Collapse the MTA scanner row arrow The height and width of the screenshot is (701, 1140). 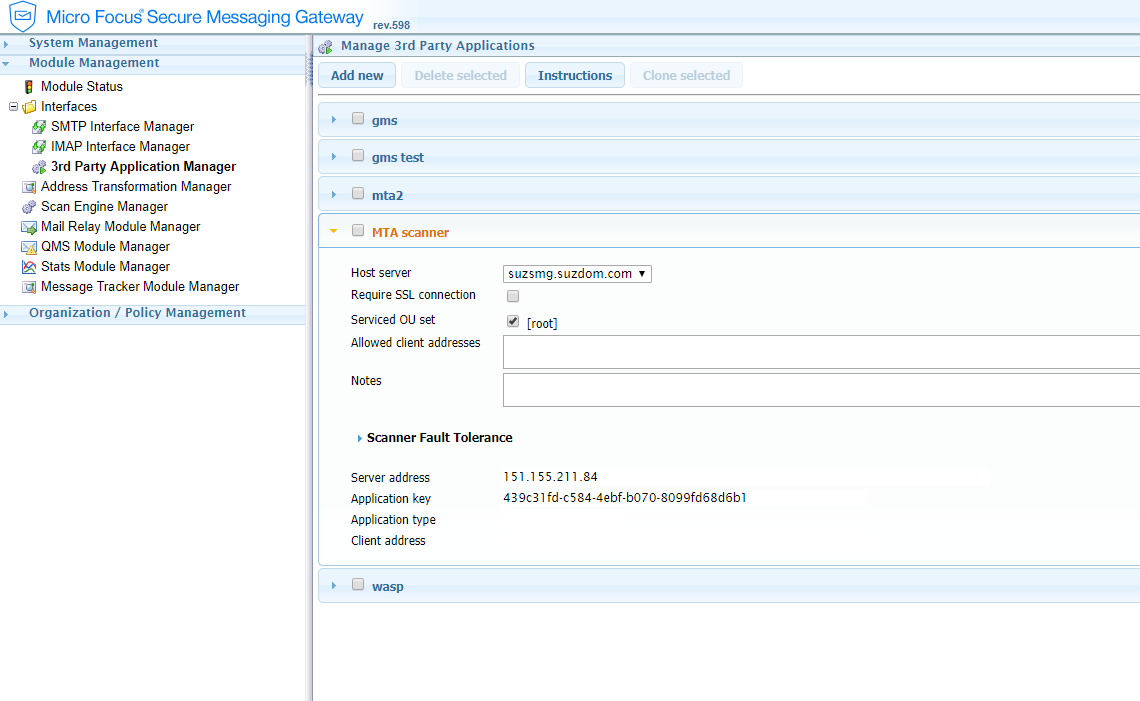click(x=334, y=231)
